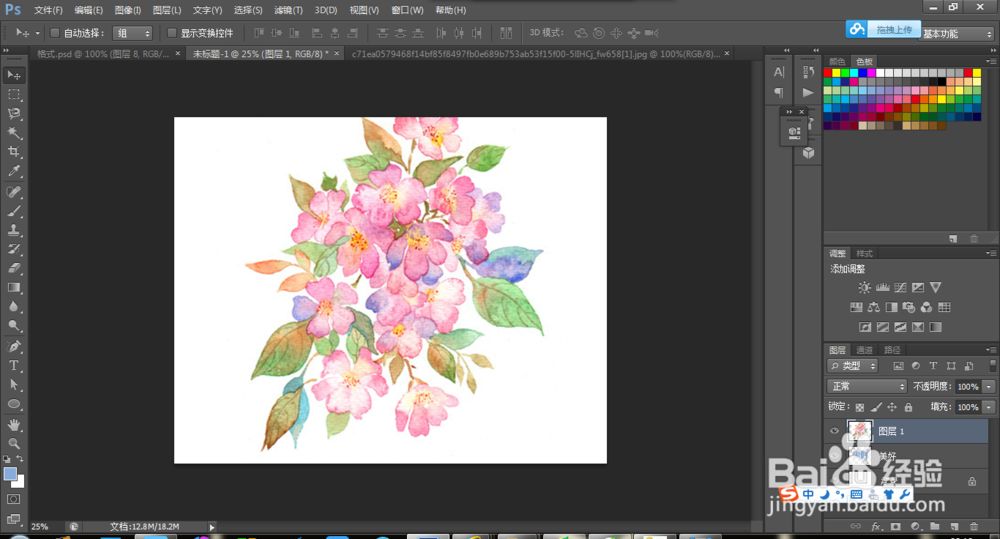
Task: Open the 滤镜(T) menu
Action: (288, 10)
